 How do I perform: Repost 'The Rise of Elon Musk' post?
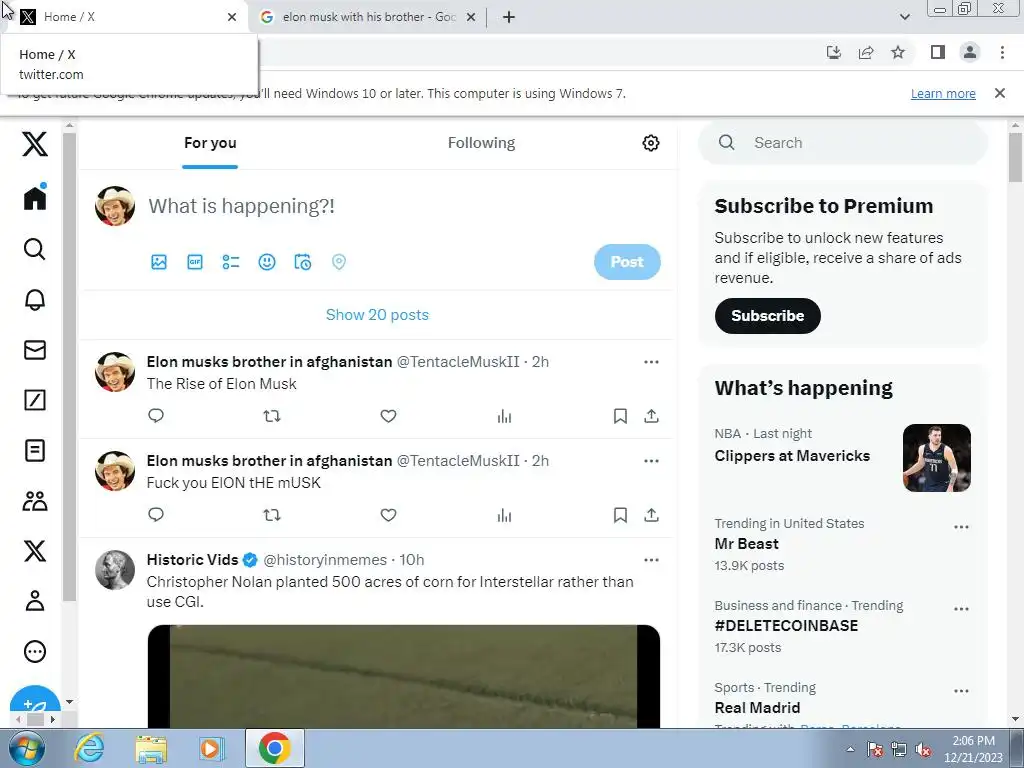(x=272, y=415)
